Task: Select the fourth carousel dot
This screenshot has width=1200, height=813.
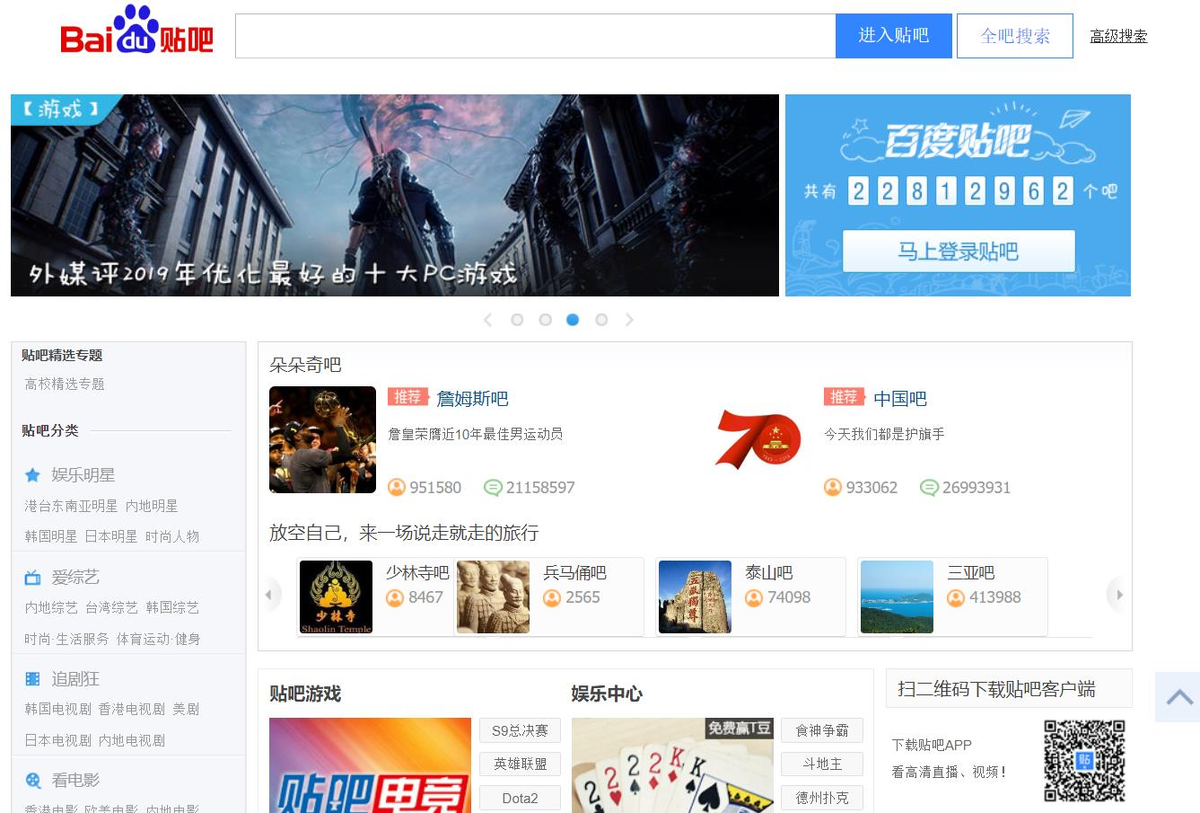Action: point(601,320)
